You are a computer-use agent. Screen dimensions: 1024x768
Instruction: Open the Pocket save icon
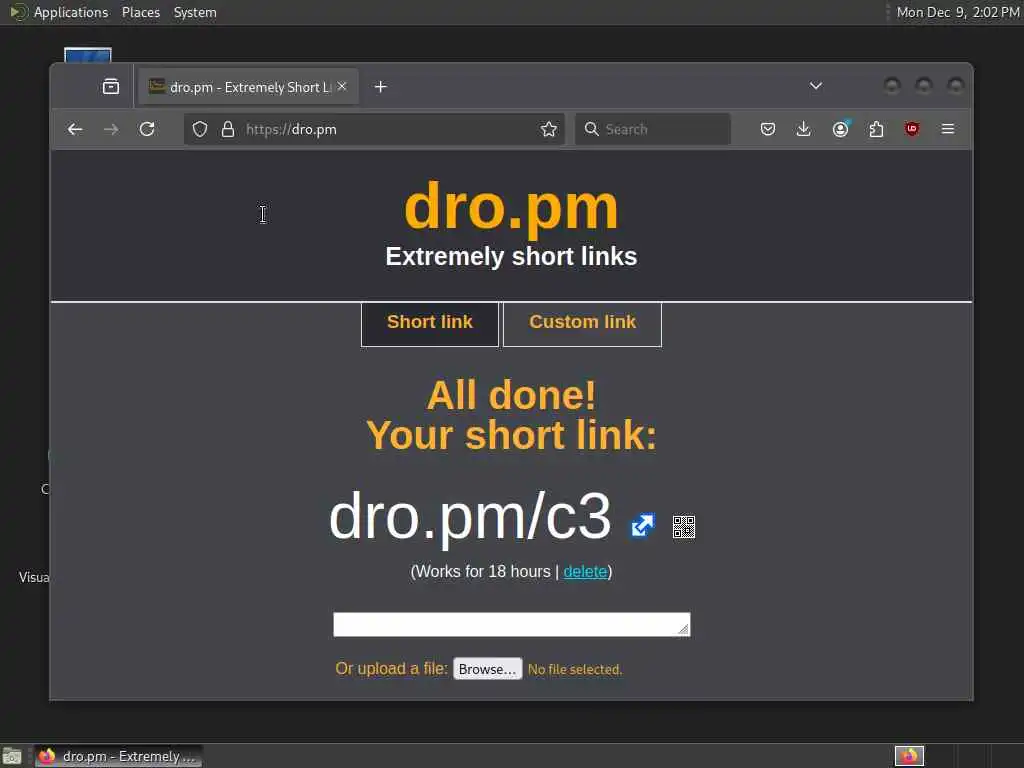click(768, 129)
